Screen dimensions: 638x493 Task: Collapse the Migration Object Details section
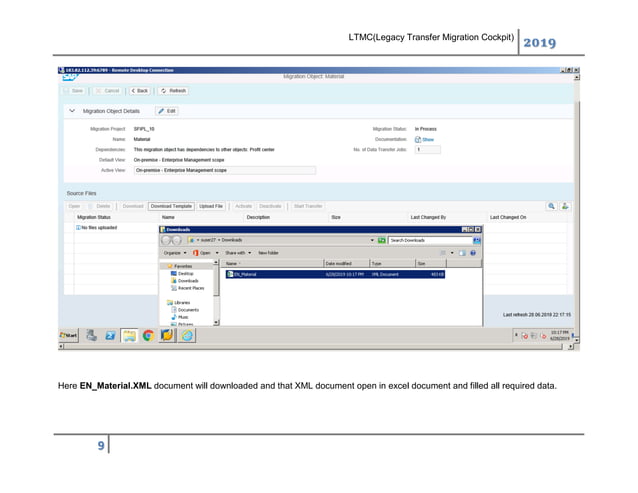pyautogui.click(x=72, y=111)
